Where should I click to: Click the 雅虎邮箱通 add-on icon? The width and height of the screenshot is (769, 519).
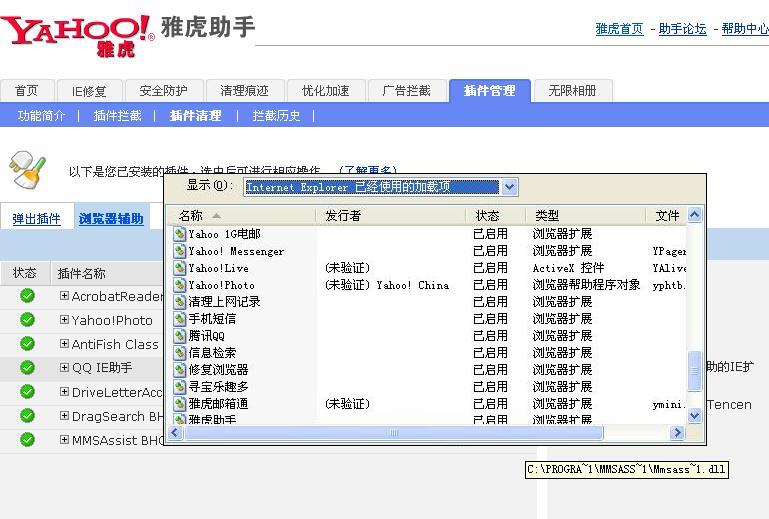pos(179,404)
